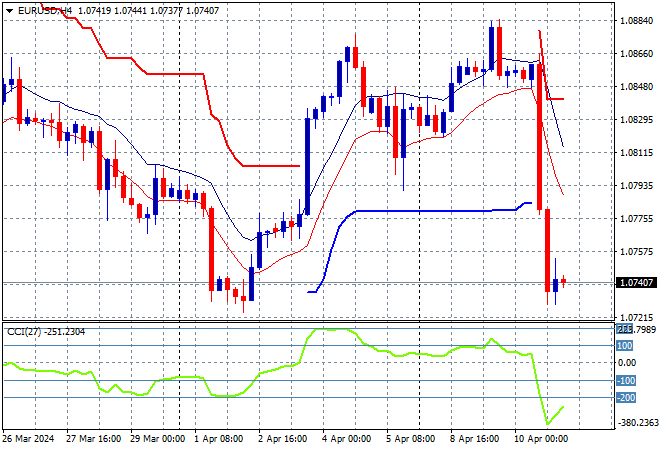Screen dimensions: 660x450
Task: Click the -100 CCI level label
Action: pyautogui.click(x=626, y=381)
